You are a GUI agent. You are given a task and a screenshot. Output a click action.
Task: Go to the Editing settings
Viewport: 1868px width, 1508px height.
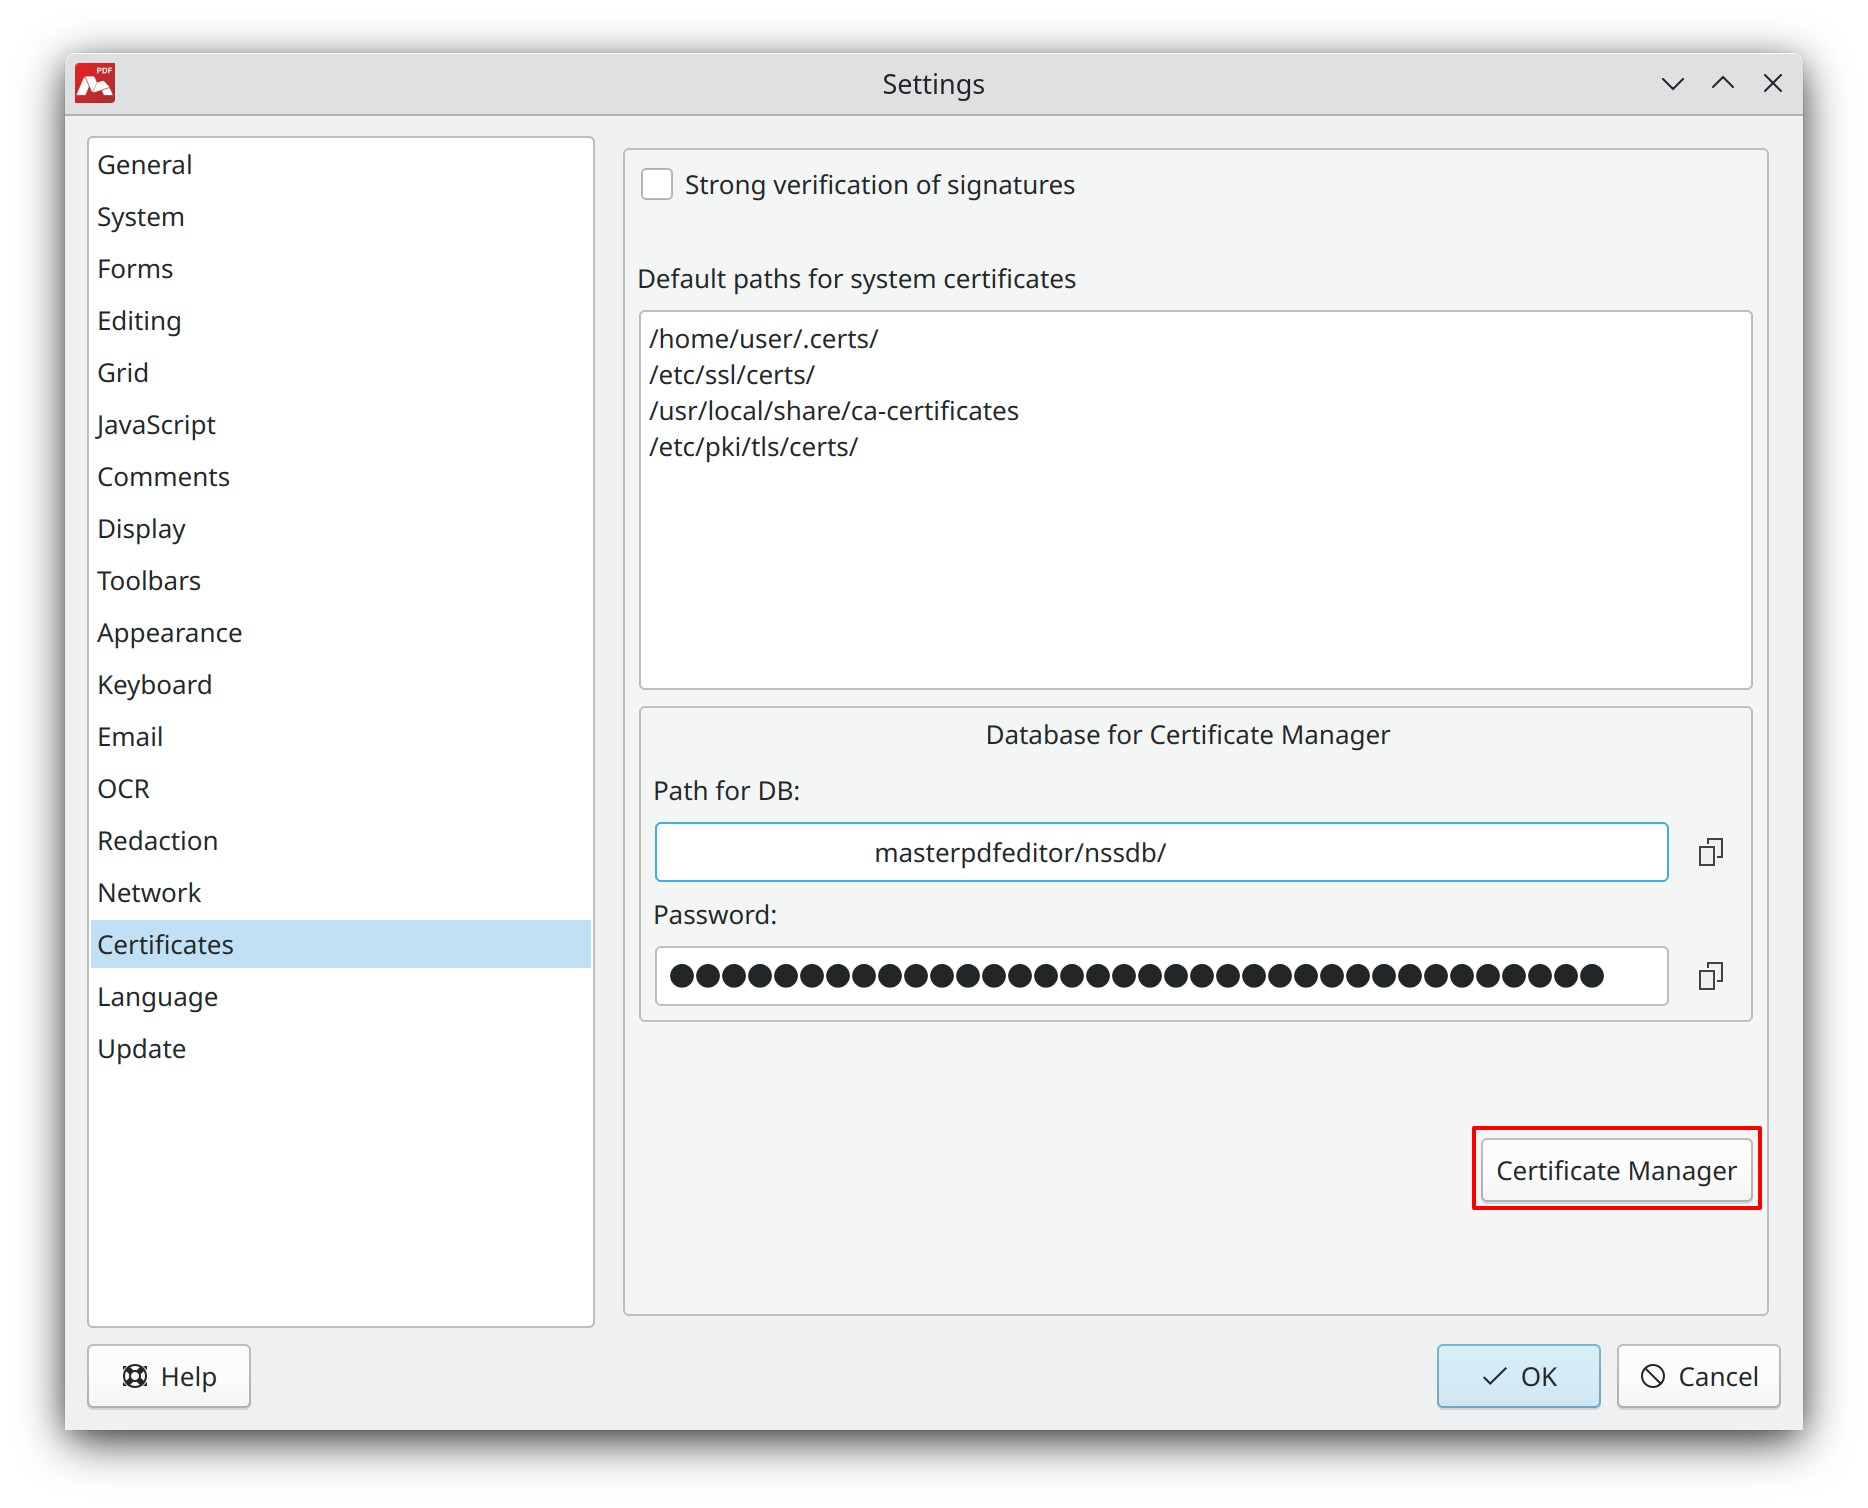click(x=341, y=321)
